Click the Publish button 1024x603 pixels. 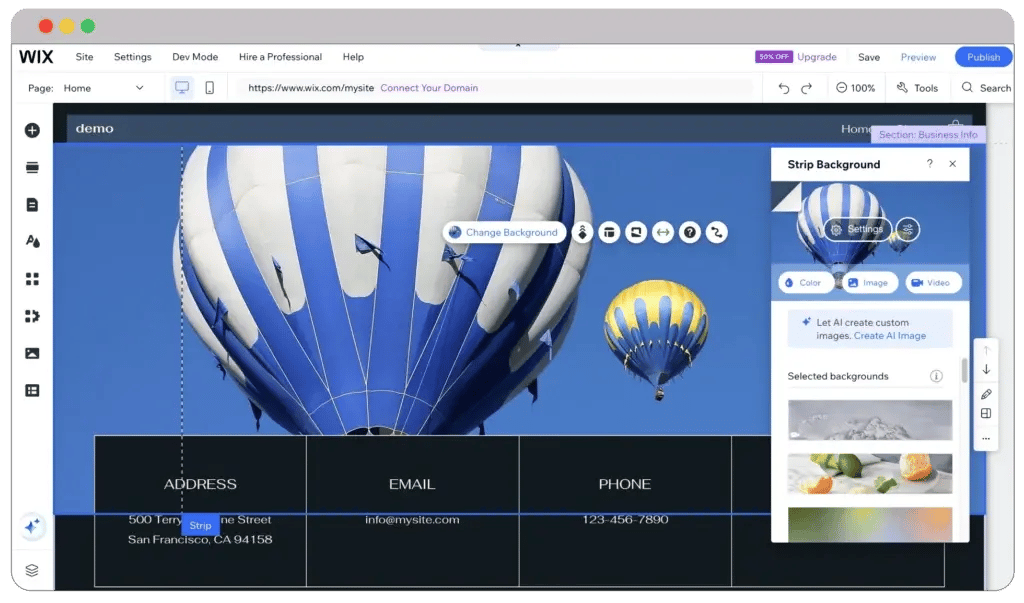tap(982, 57)
